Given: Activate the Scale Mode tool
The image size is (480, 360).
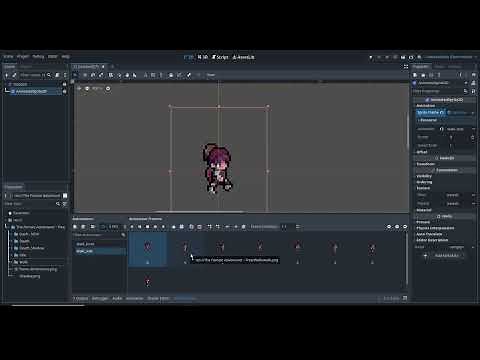Looking at the screenshot, I should pos(101,75).
